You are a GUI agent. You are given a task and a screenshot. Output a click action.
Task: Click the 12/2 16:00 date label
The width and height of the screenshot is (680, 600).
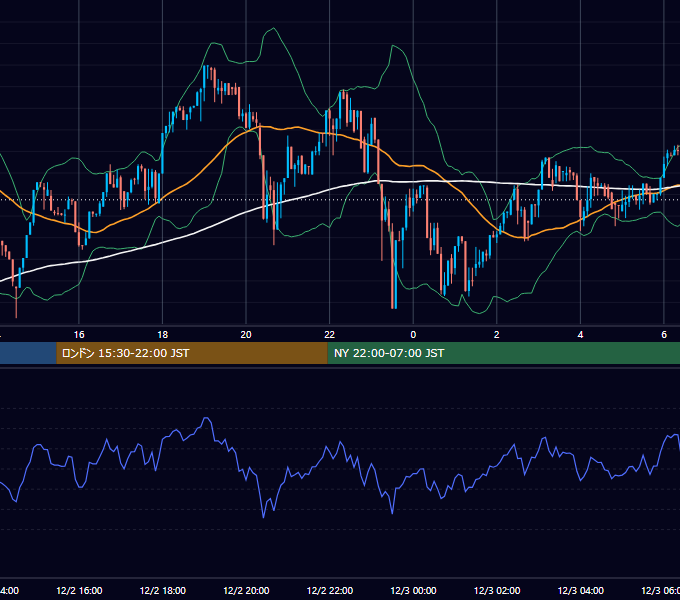coord(79,590)
